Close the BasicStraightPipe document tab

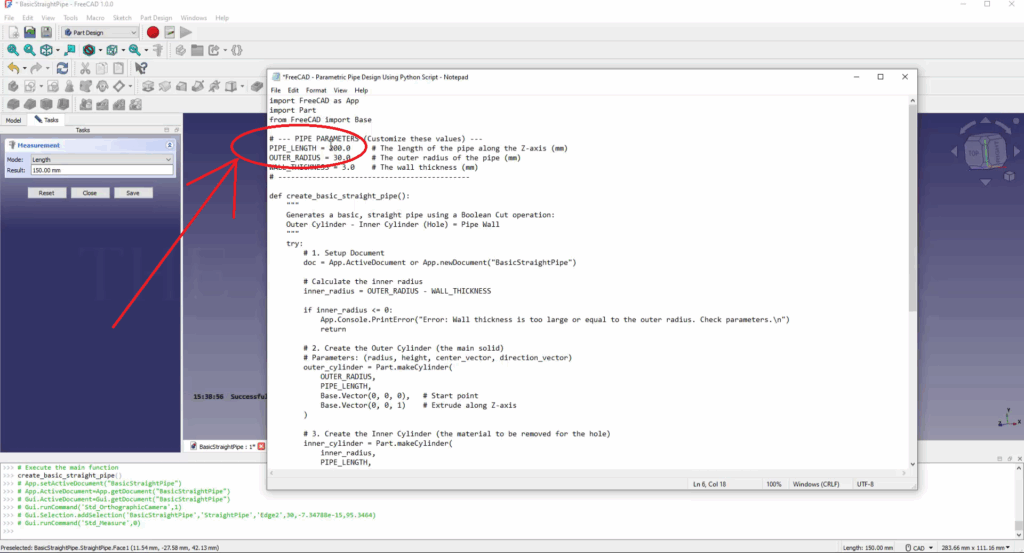tap(261, 447)
